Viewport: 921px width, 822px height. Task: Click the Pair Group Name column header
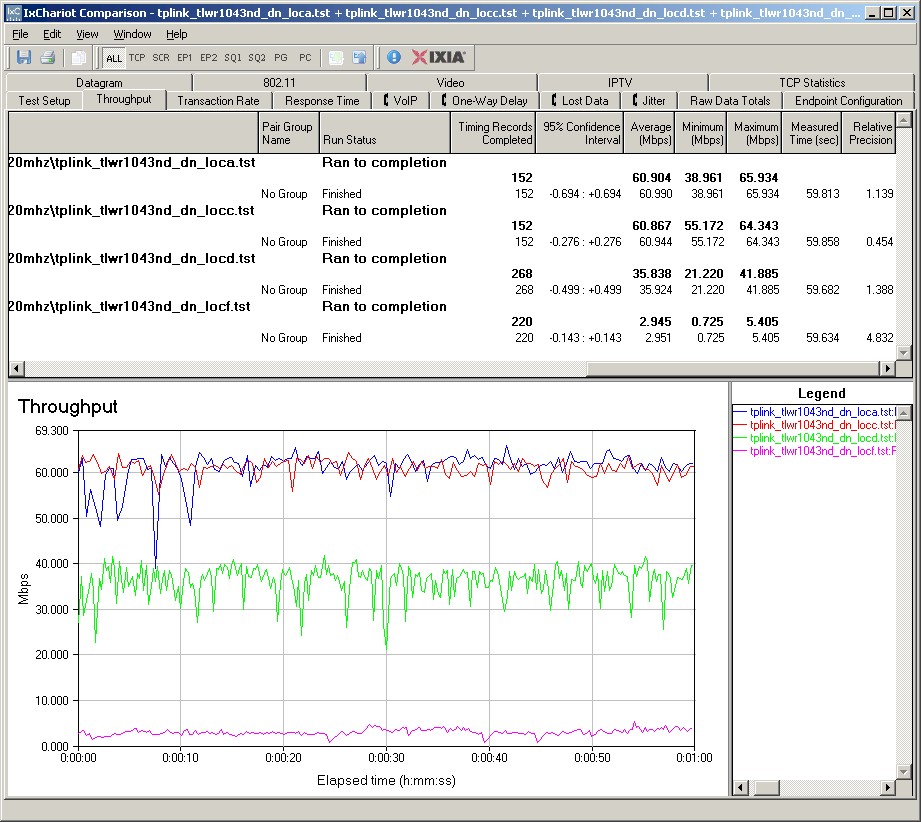(288, 133)
